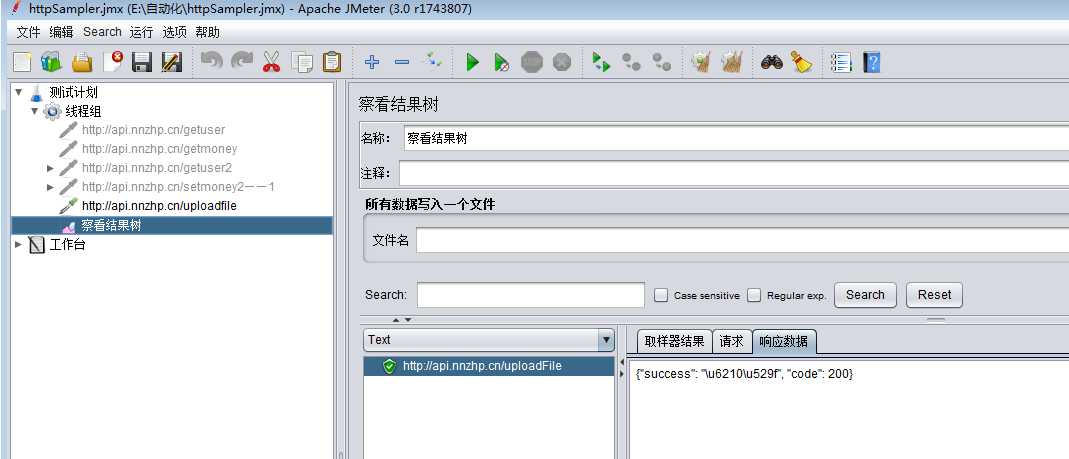Open Help with question mark icon
Viewport: 1069px width, 459px height.
click(x=871, y=63)
